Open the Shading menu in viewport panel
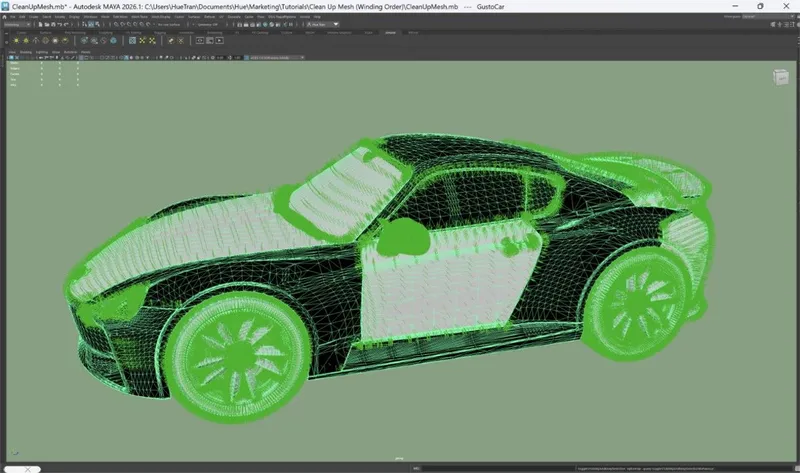Viewport: 800px width, 473px height. [27, 51]
